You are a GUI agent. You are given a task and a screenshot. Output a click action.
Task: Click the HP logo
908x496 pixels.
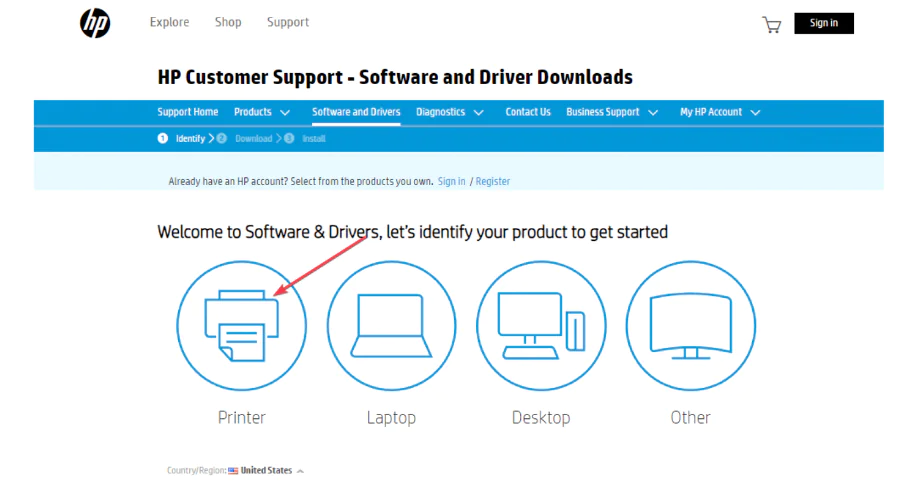pyautogui.click(x=95, y=24)
